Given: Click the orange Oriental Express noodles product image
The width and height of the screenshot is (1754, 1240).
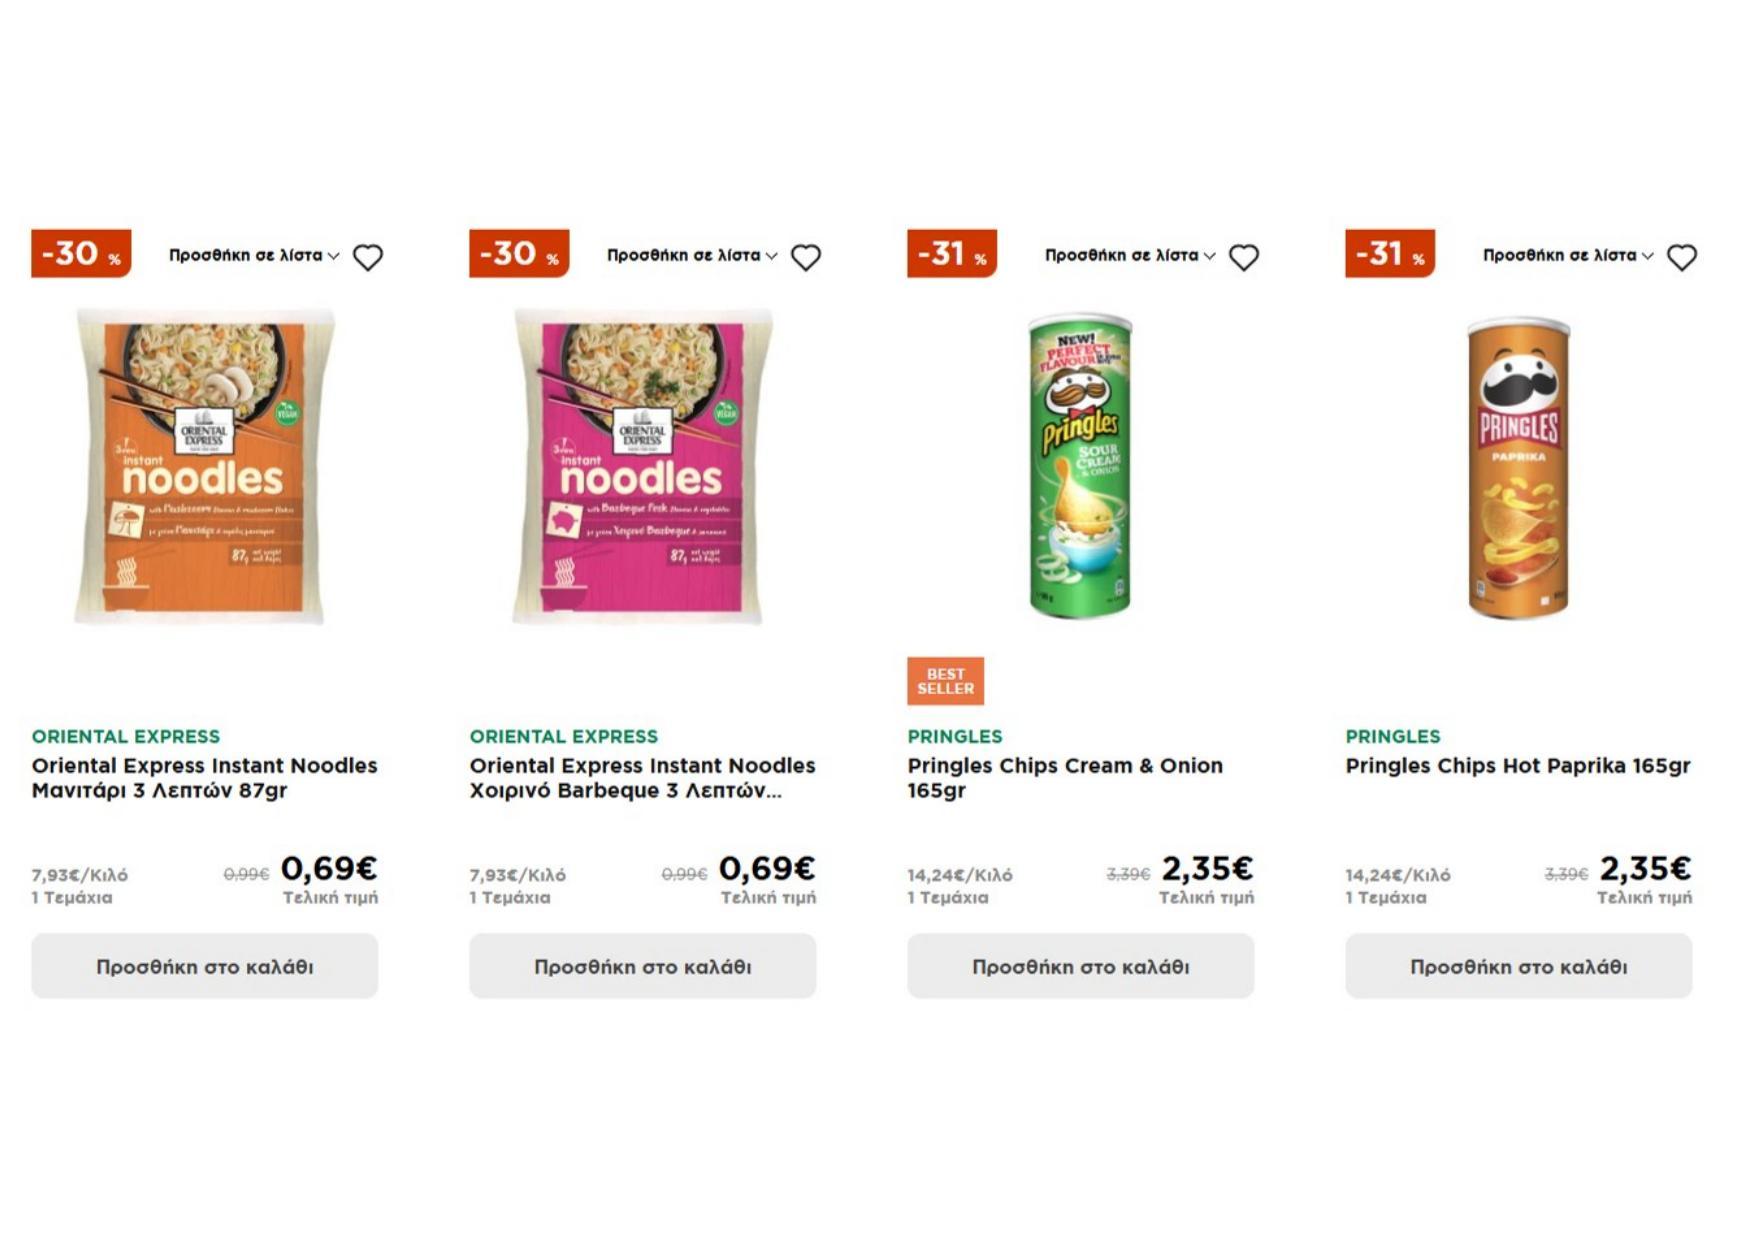Looking at the screenshot, I should coord(205,467).
